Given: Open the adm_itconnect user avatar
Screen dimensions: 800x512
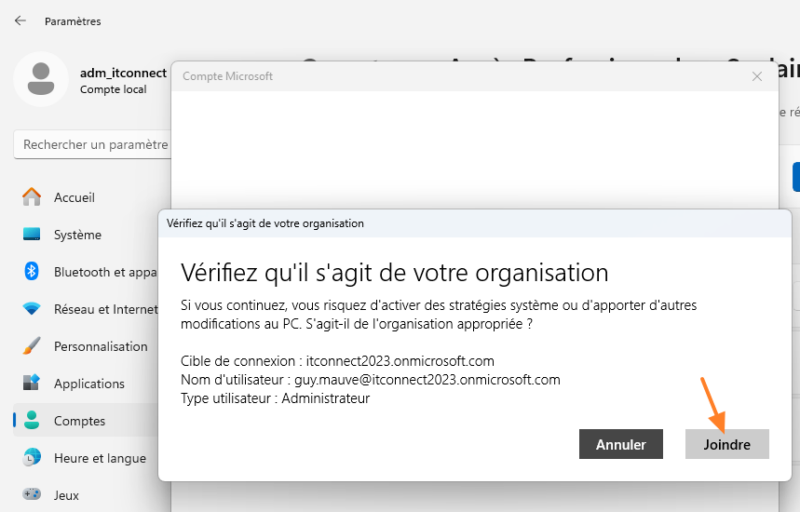Looking at the screenshot, I should tap(41, 79).
